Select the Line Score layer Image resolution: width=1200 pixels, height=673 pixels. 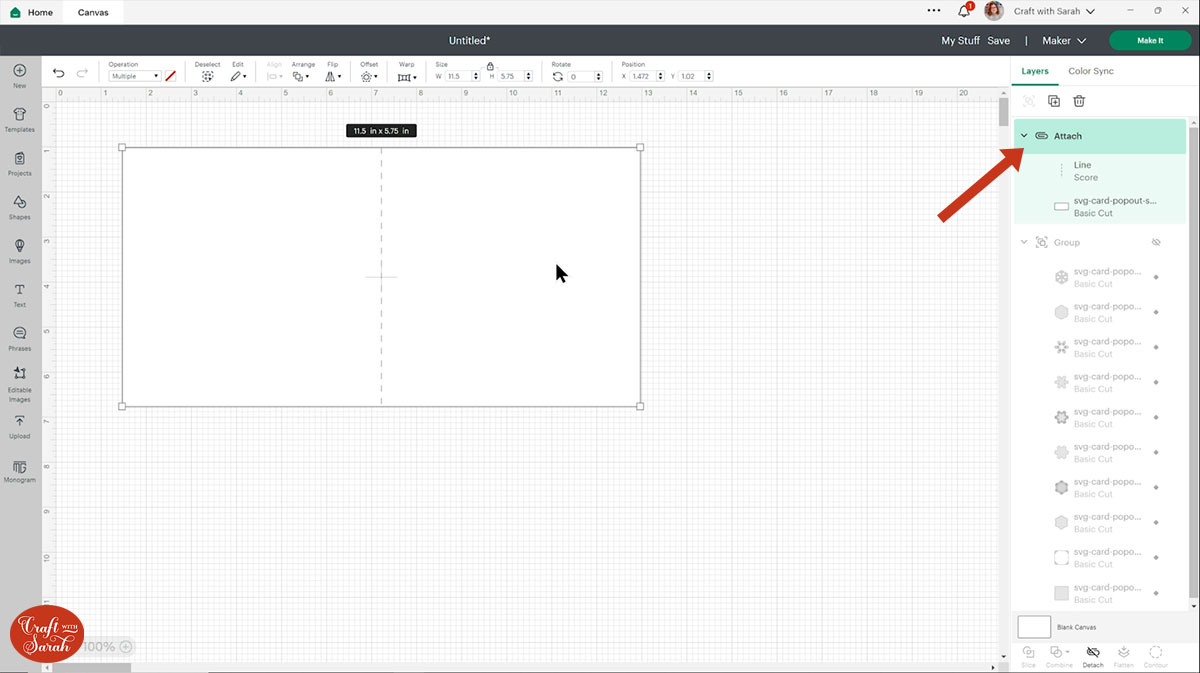pyautogui.click(x=1100, y=171)
